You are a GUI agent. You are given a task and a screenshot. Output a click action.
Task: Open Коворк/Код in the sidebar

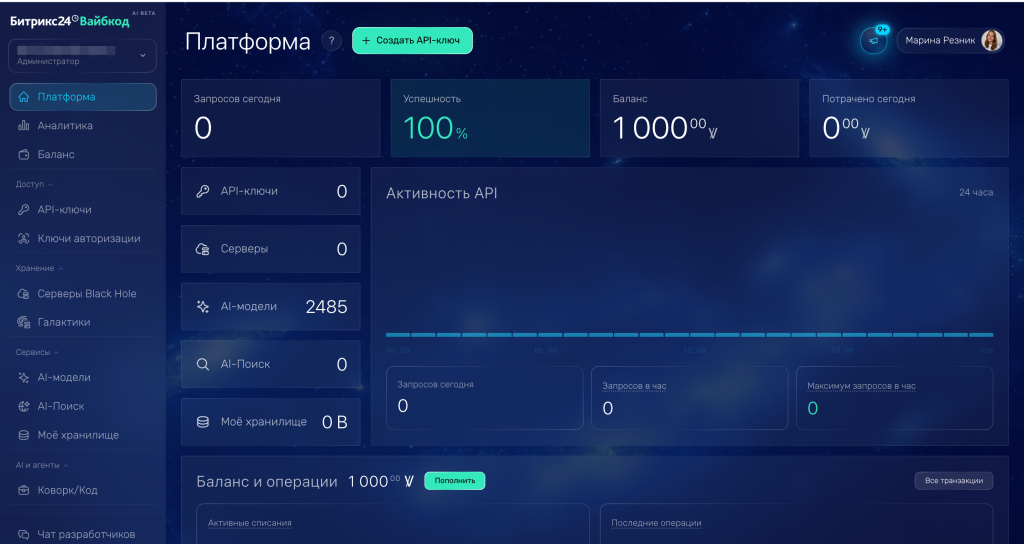coord(83,490)
